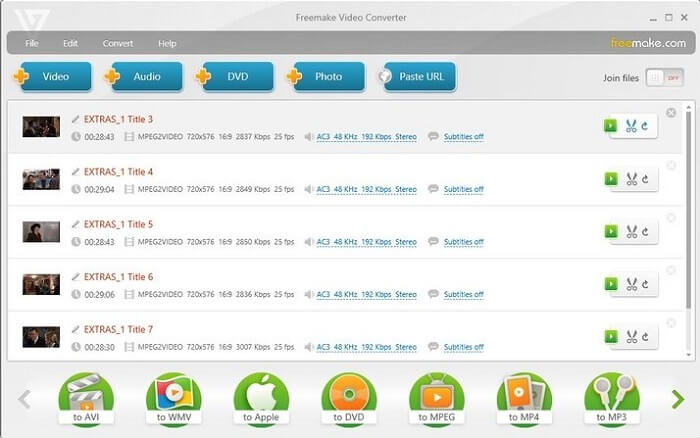Image resolution: width=700 pixels, height=438 pixels.
Task: Click the pencil rename icon for Title 7
Action: (75, 330)
